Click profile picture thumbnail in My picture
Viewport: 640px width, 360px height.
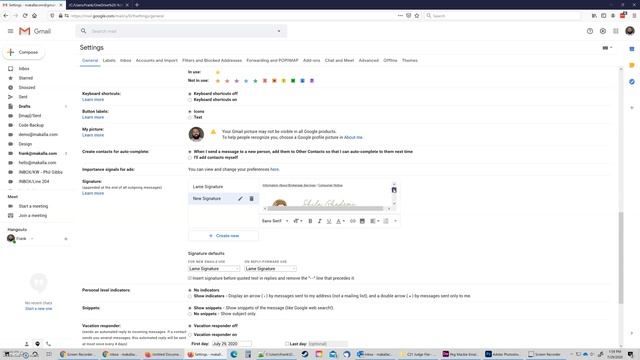pos(196,134)
